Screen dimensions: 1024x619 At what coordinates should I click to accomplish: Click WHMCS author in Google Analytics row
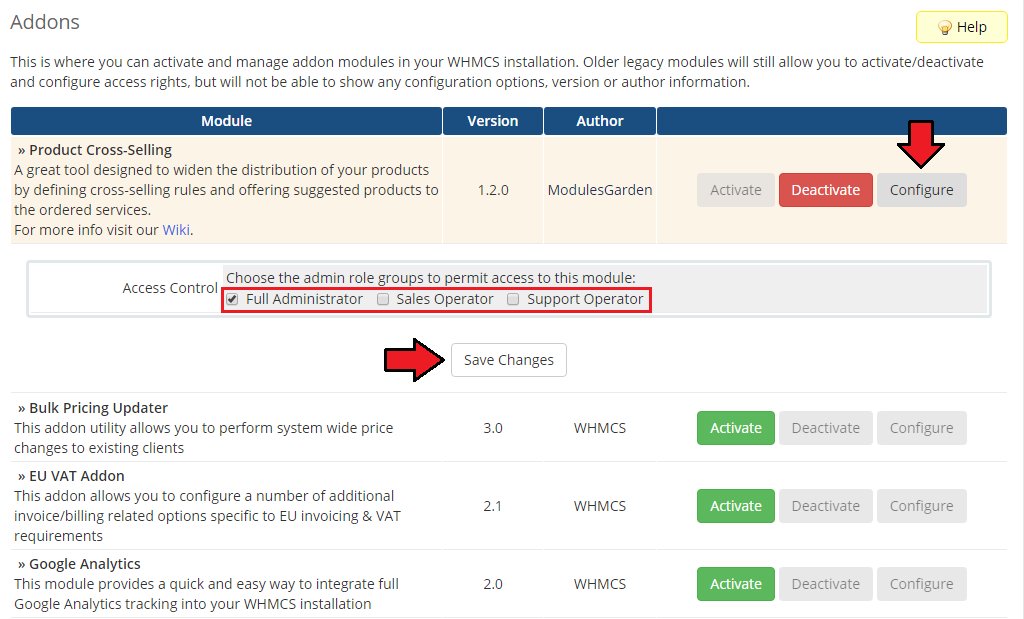click(x=600, y=584)
